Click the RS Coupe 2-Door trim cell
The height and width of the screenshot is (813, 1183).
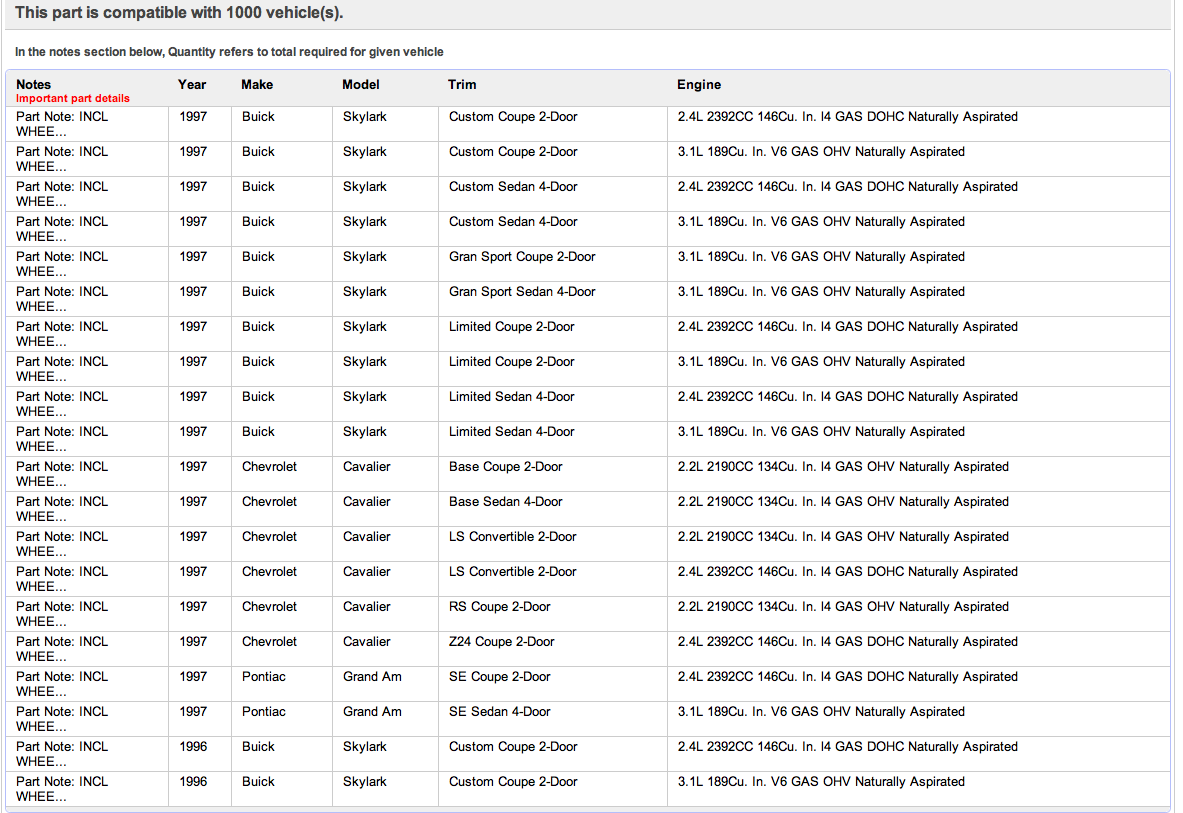coord(499,607)
